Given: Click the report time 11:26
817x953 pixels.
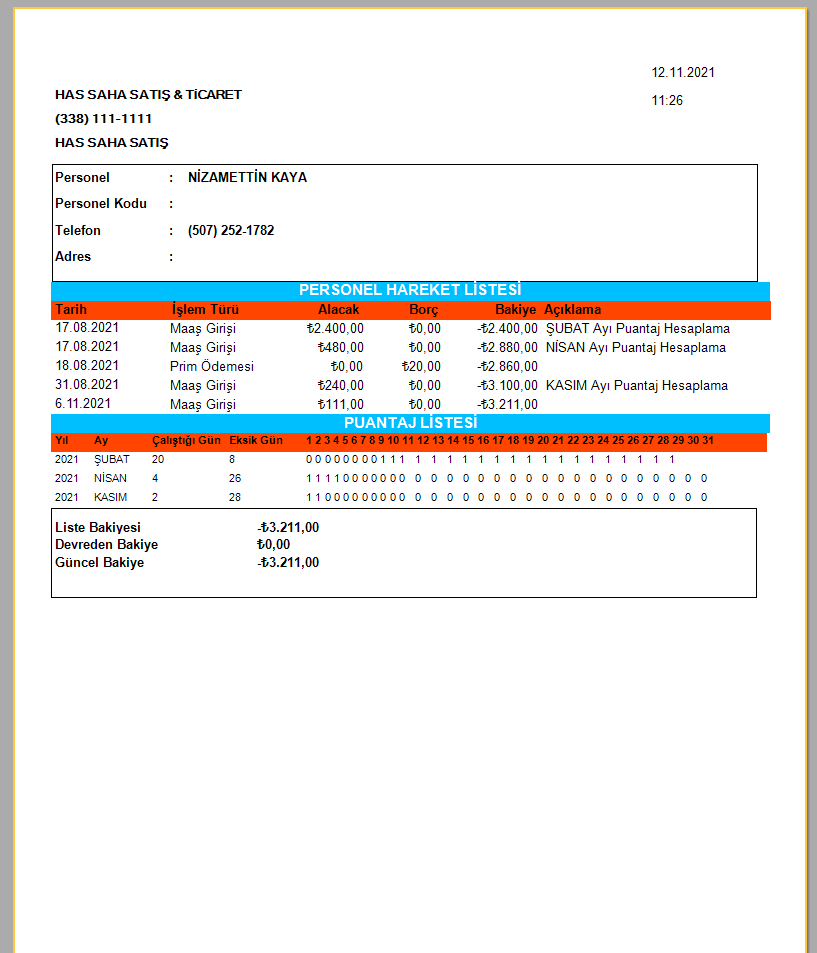Looking at the screenshot, I should 667,101.
